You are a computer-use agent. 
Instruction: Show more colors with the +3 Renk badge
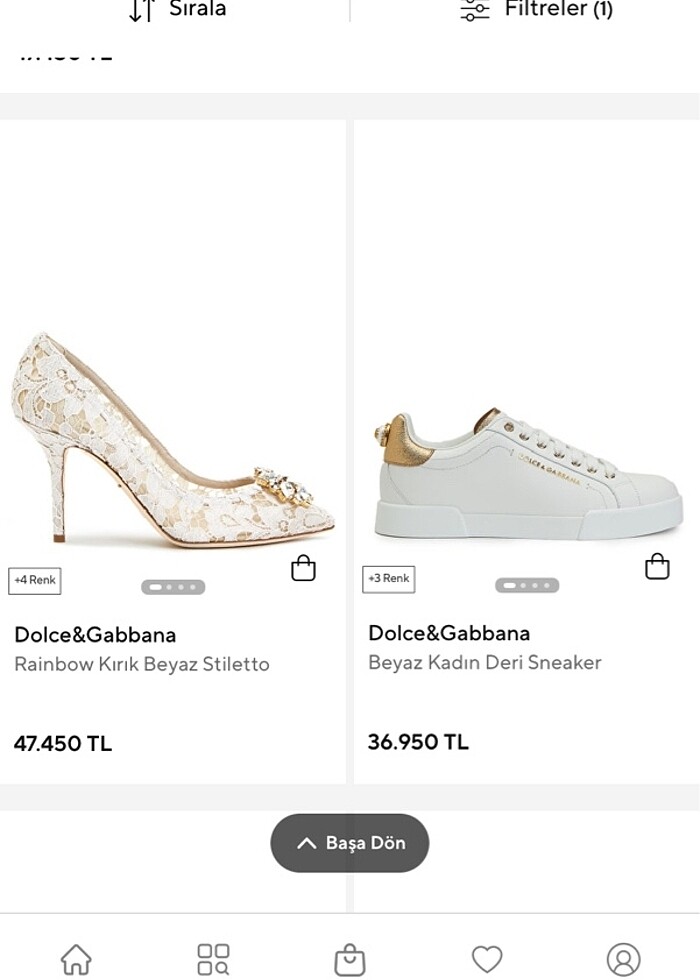[x=388, y=578]
